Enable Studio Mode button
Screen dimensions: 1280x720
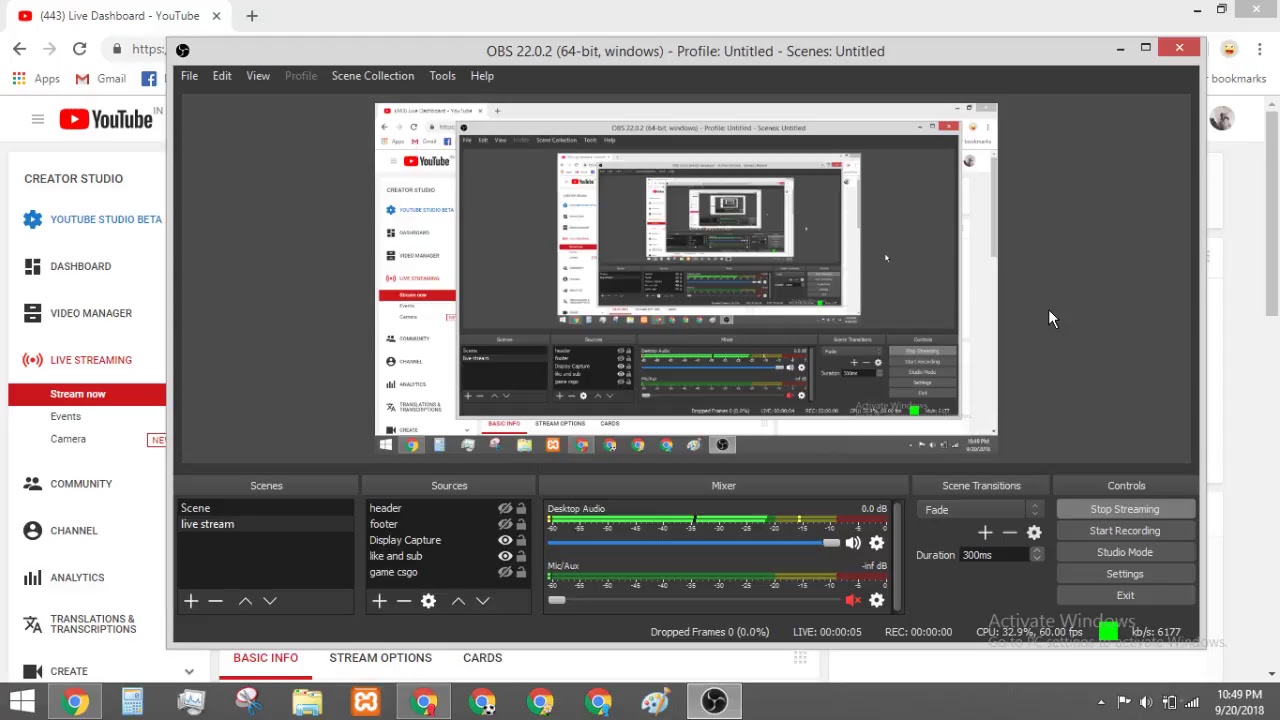click(1125, 552)
